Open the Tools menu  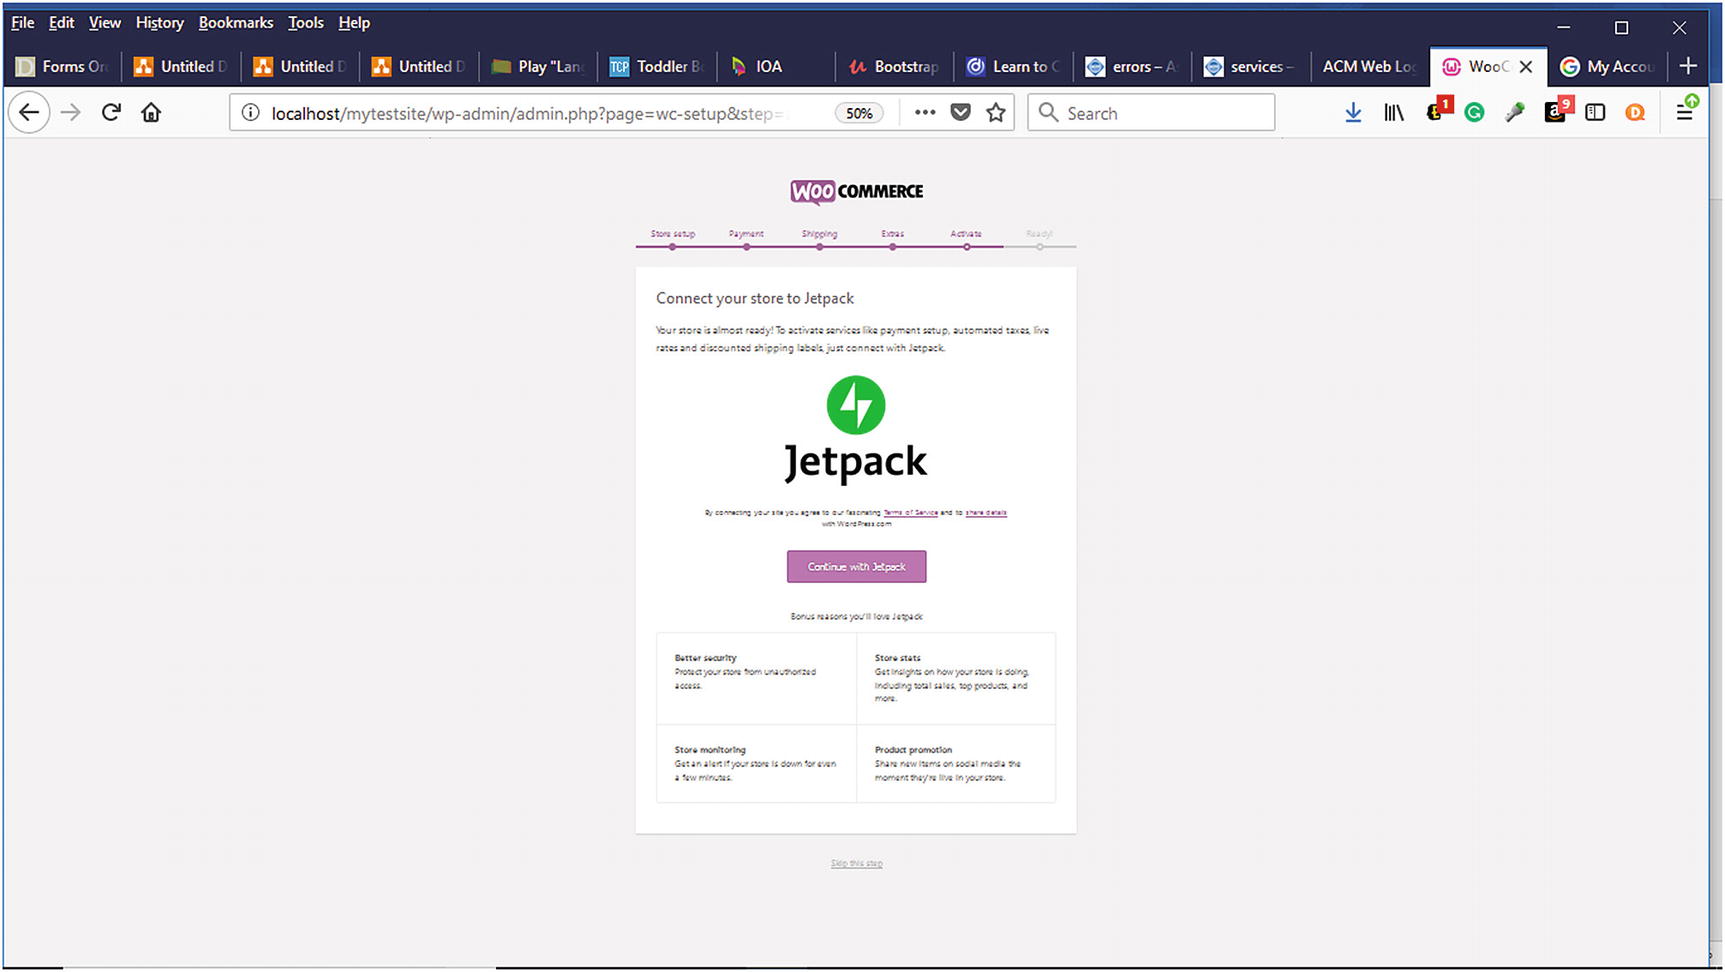click(306, 22)
